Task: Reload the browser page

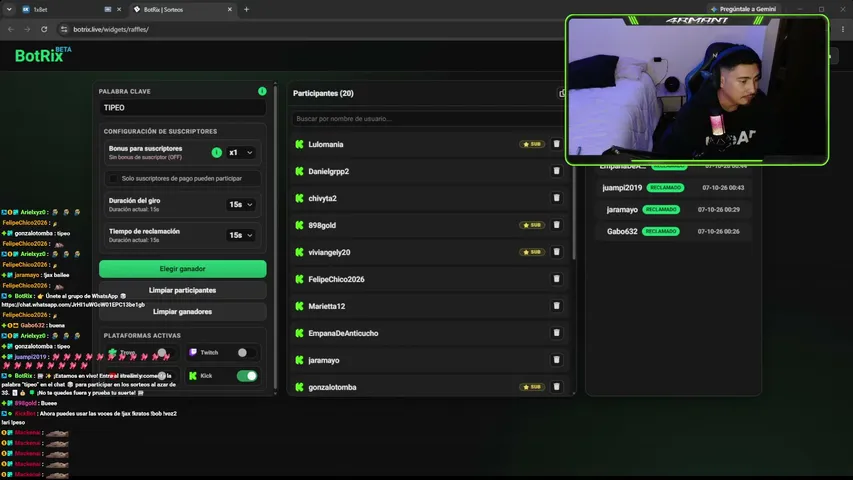Action: (44, 29)
